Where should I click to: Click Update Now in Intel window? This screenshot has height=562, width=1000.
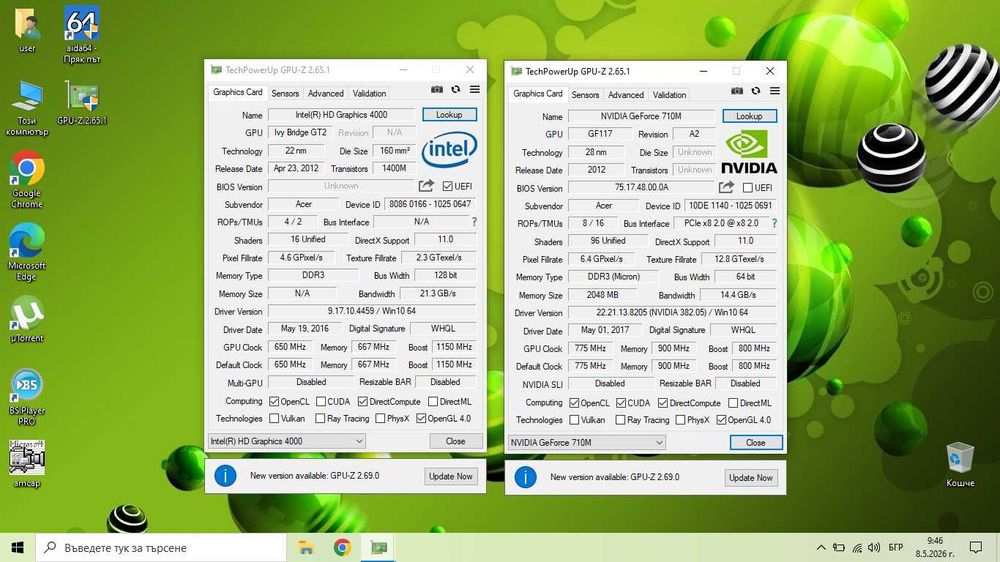(450, 476)
